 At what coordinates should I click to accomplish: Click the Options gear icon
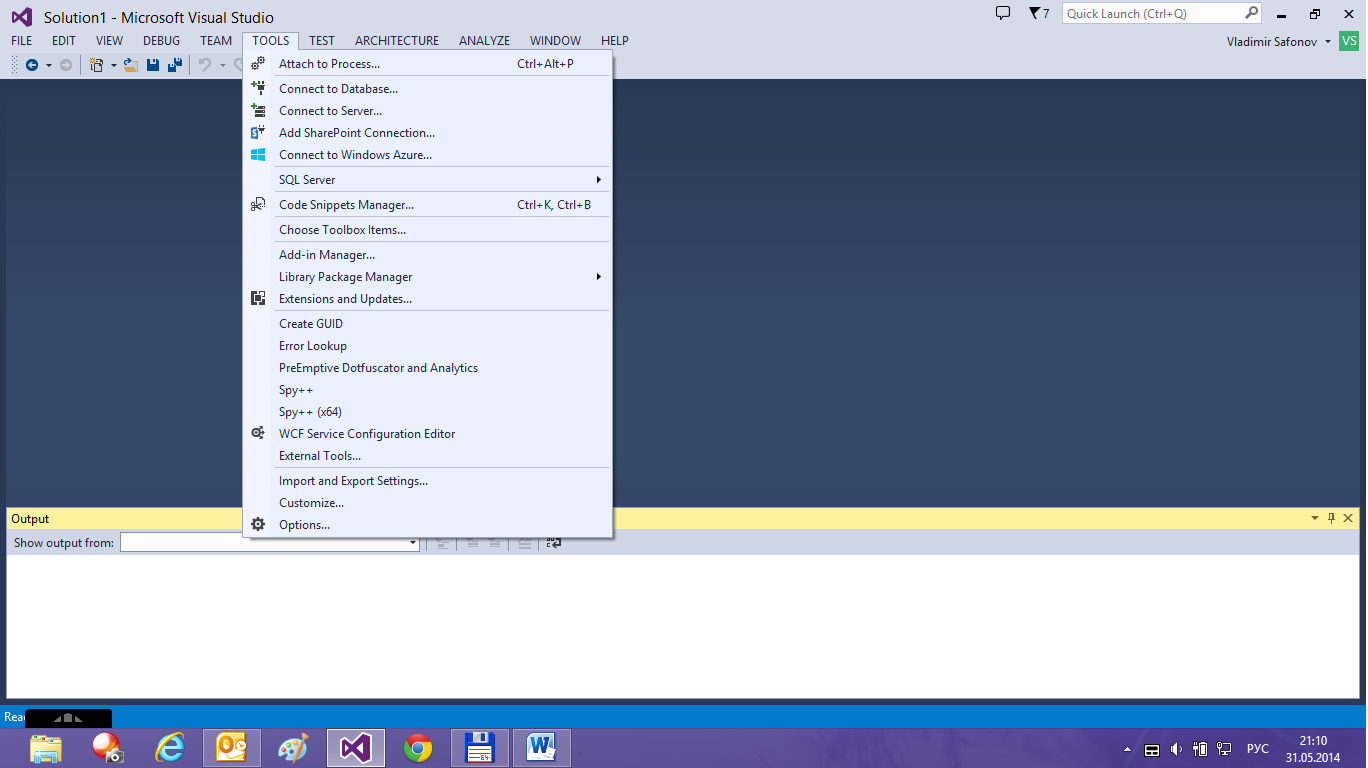(258, 524)
